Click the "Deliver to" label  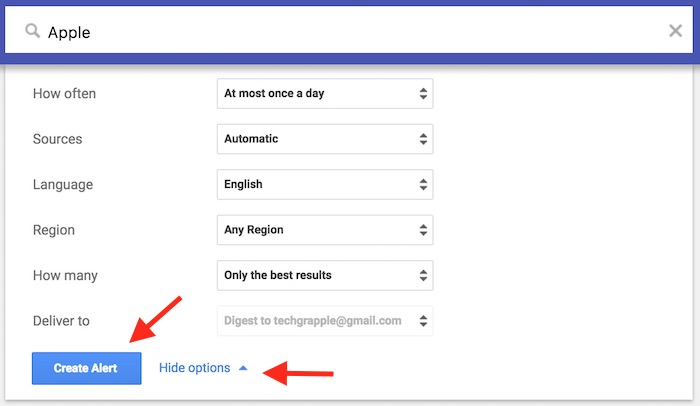click(61, 321)
